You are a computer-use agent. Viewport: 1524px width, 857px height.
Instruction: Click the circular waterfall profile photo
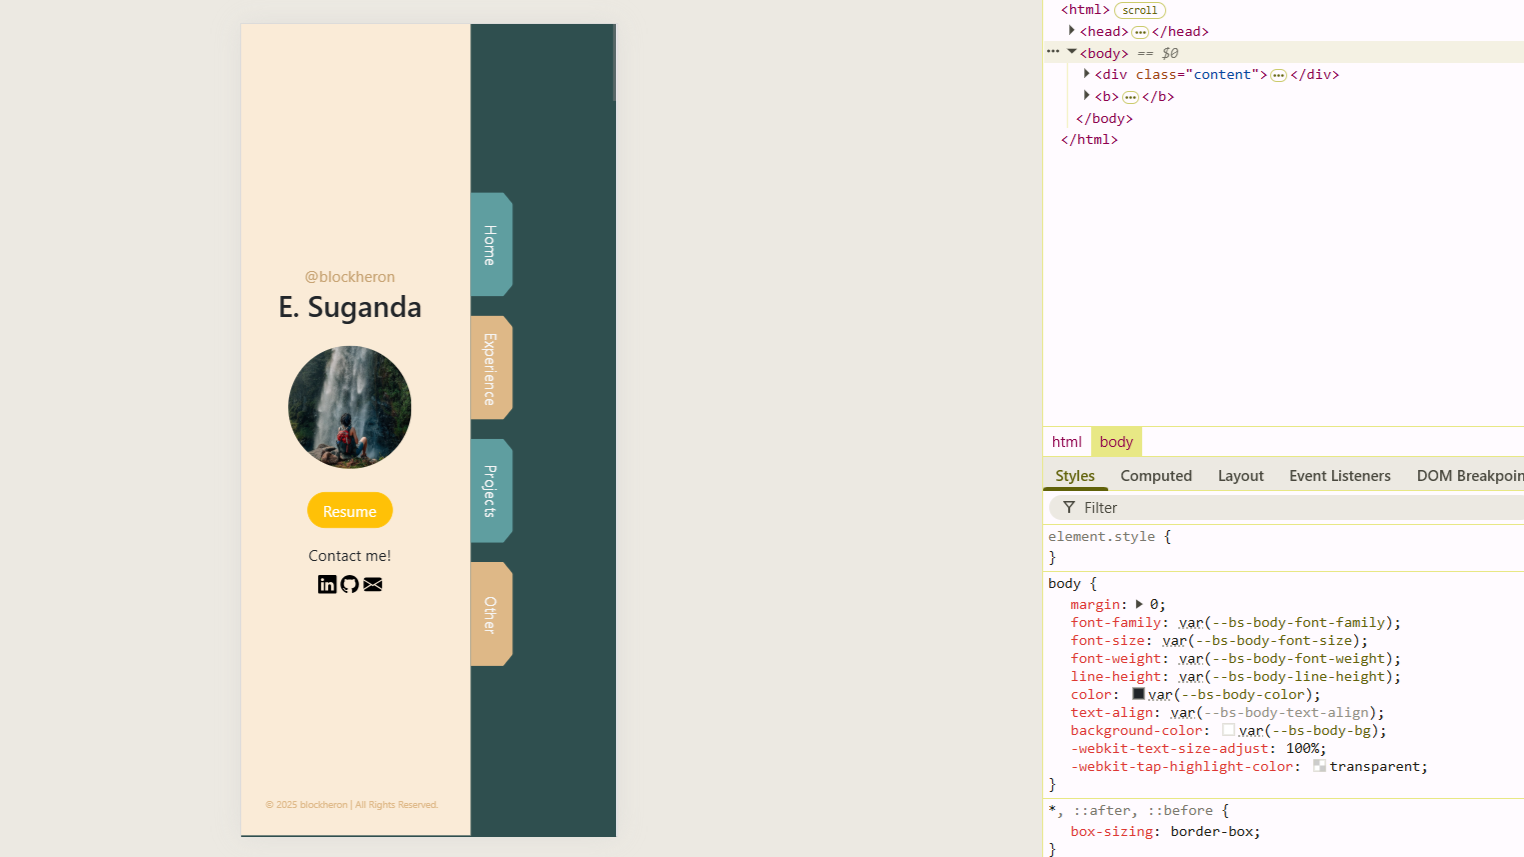(350, 407)
